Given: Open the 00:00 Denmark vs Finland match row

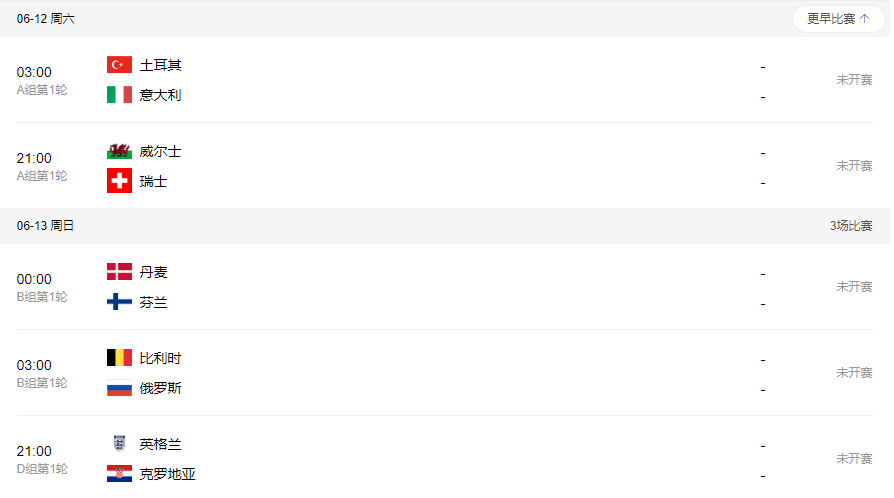Looking at the screenshot, I should coord(445,287).
